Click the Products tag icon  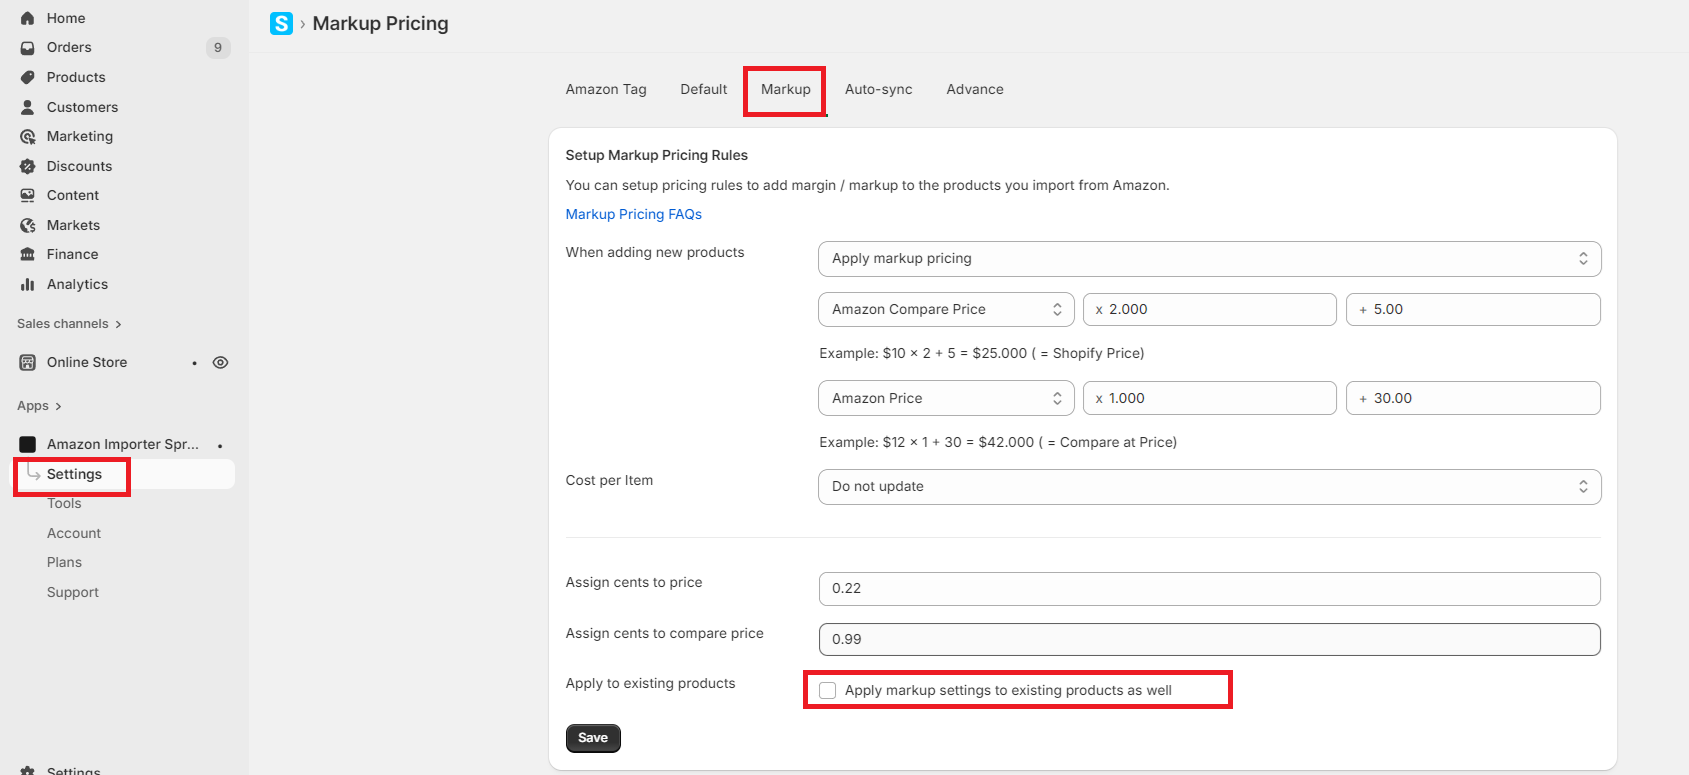[28, 77]
